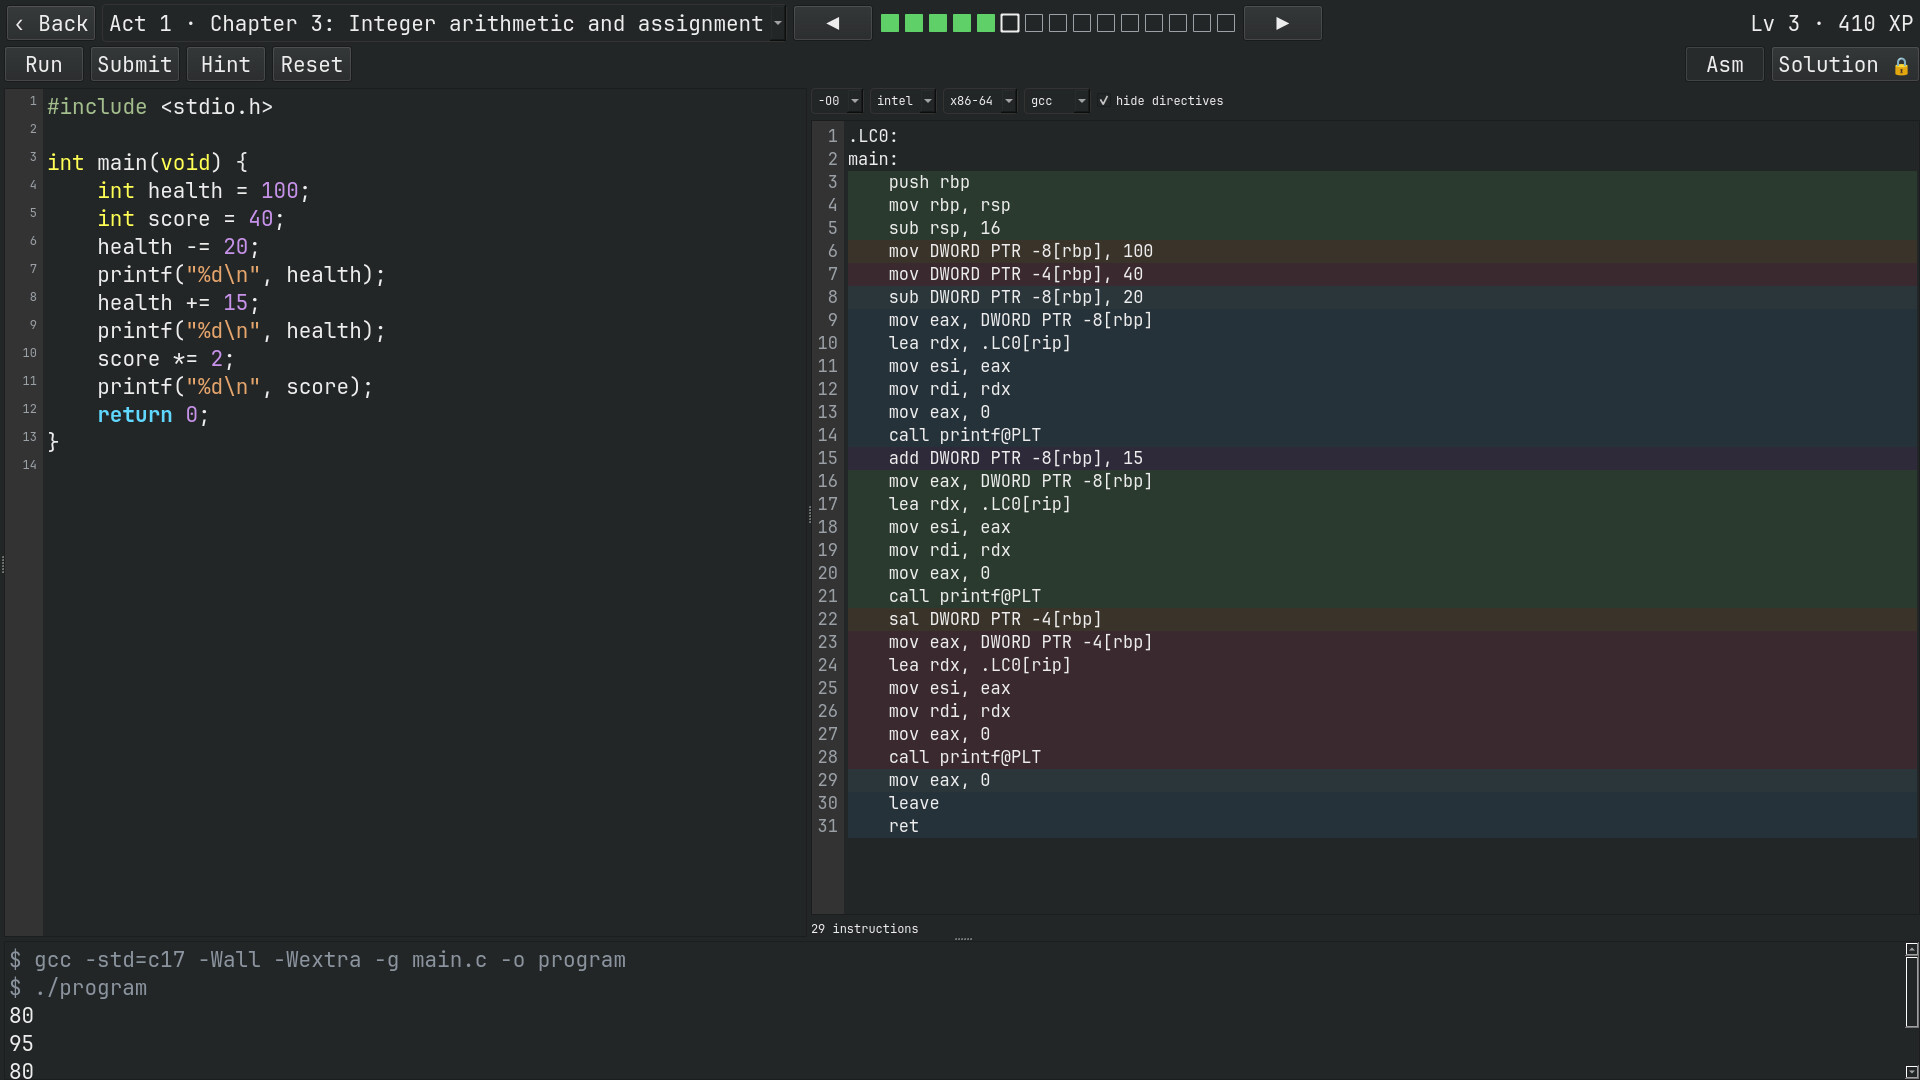Reset the code editor
1920x1080 pixels.
pyautogui.click(x=311, y=64)
